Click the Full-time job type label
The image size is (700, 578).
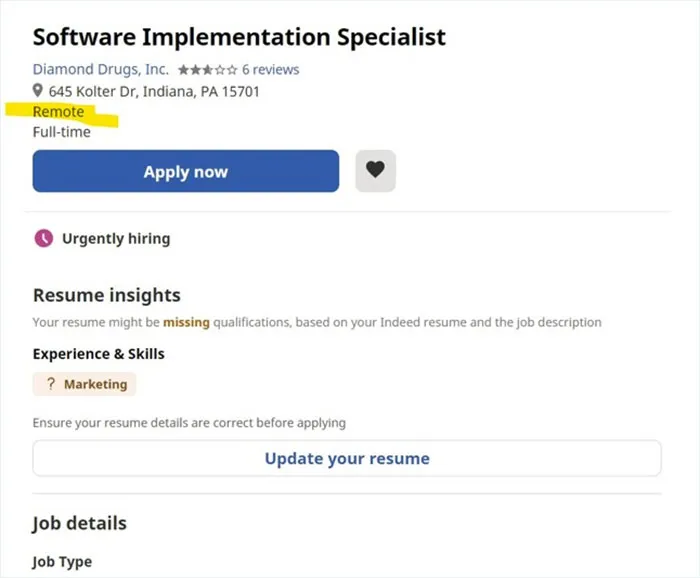click(x=62, y=132)
